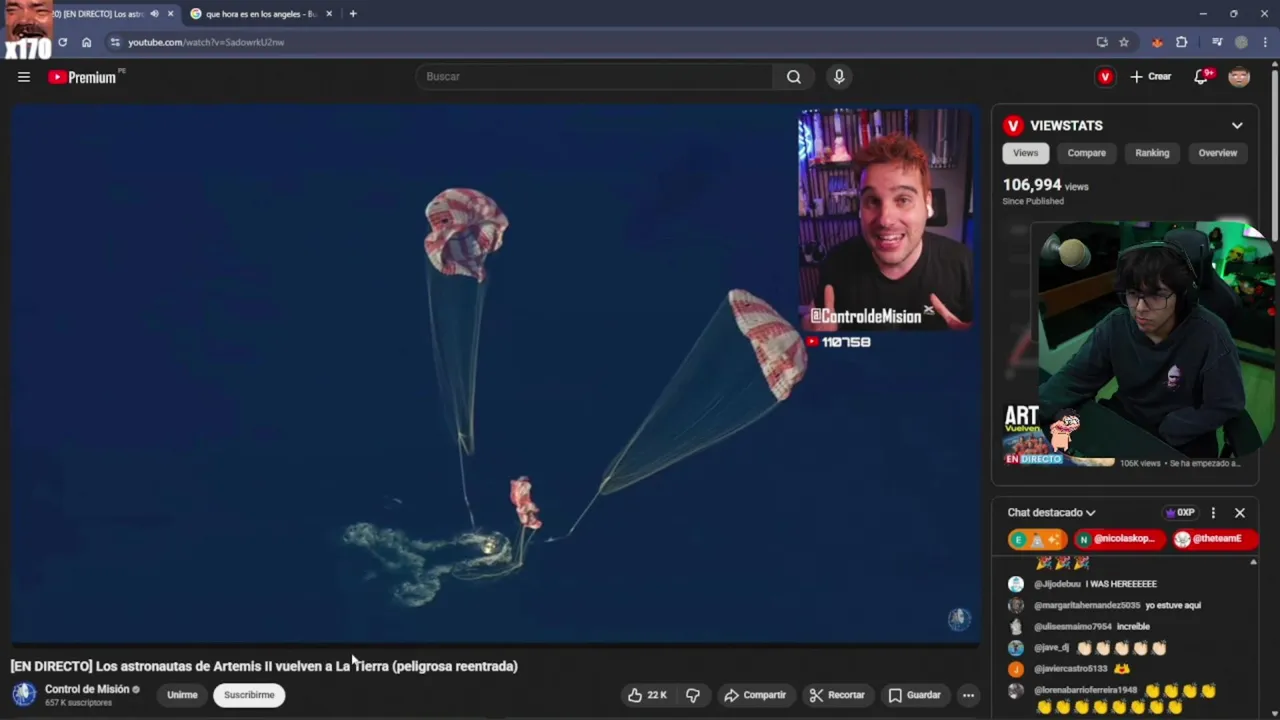Click @javiercastro5133 chat username
Viewport: 1280px width, 720px height.
[1070, 669]
